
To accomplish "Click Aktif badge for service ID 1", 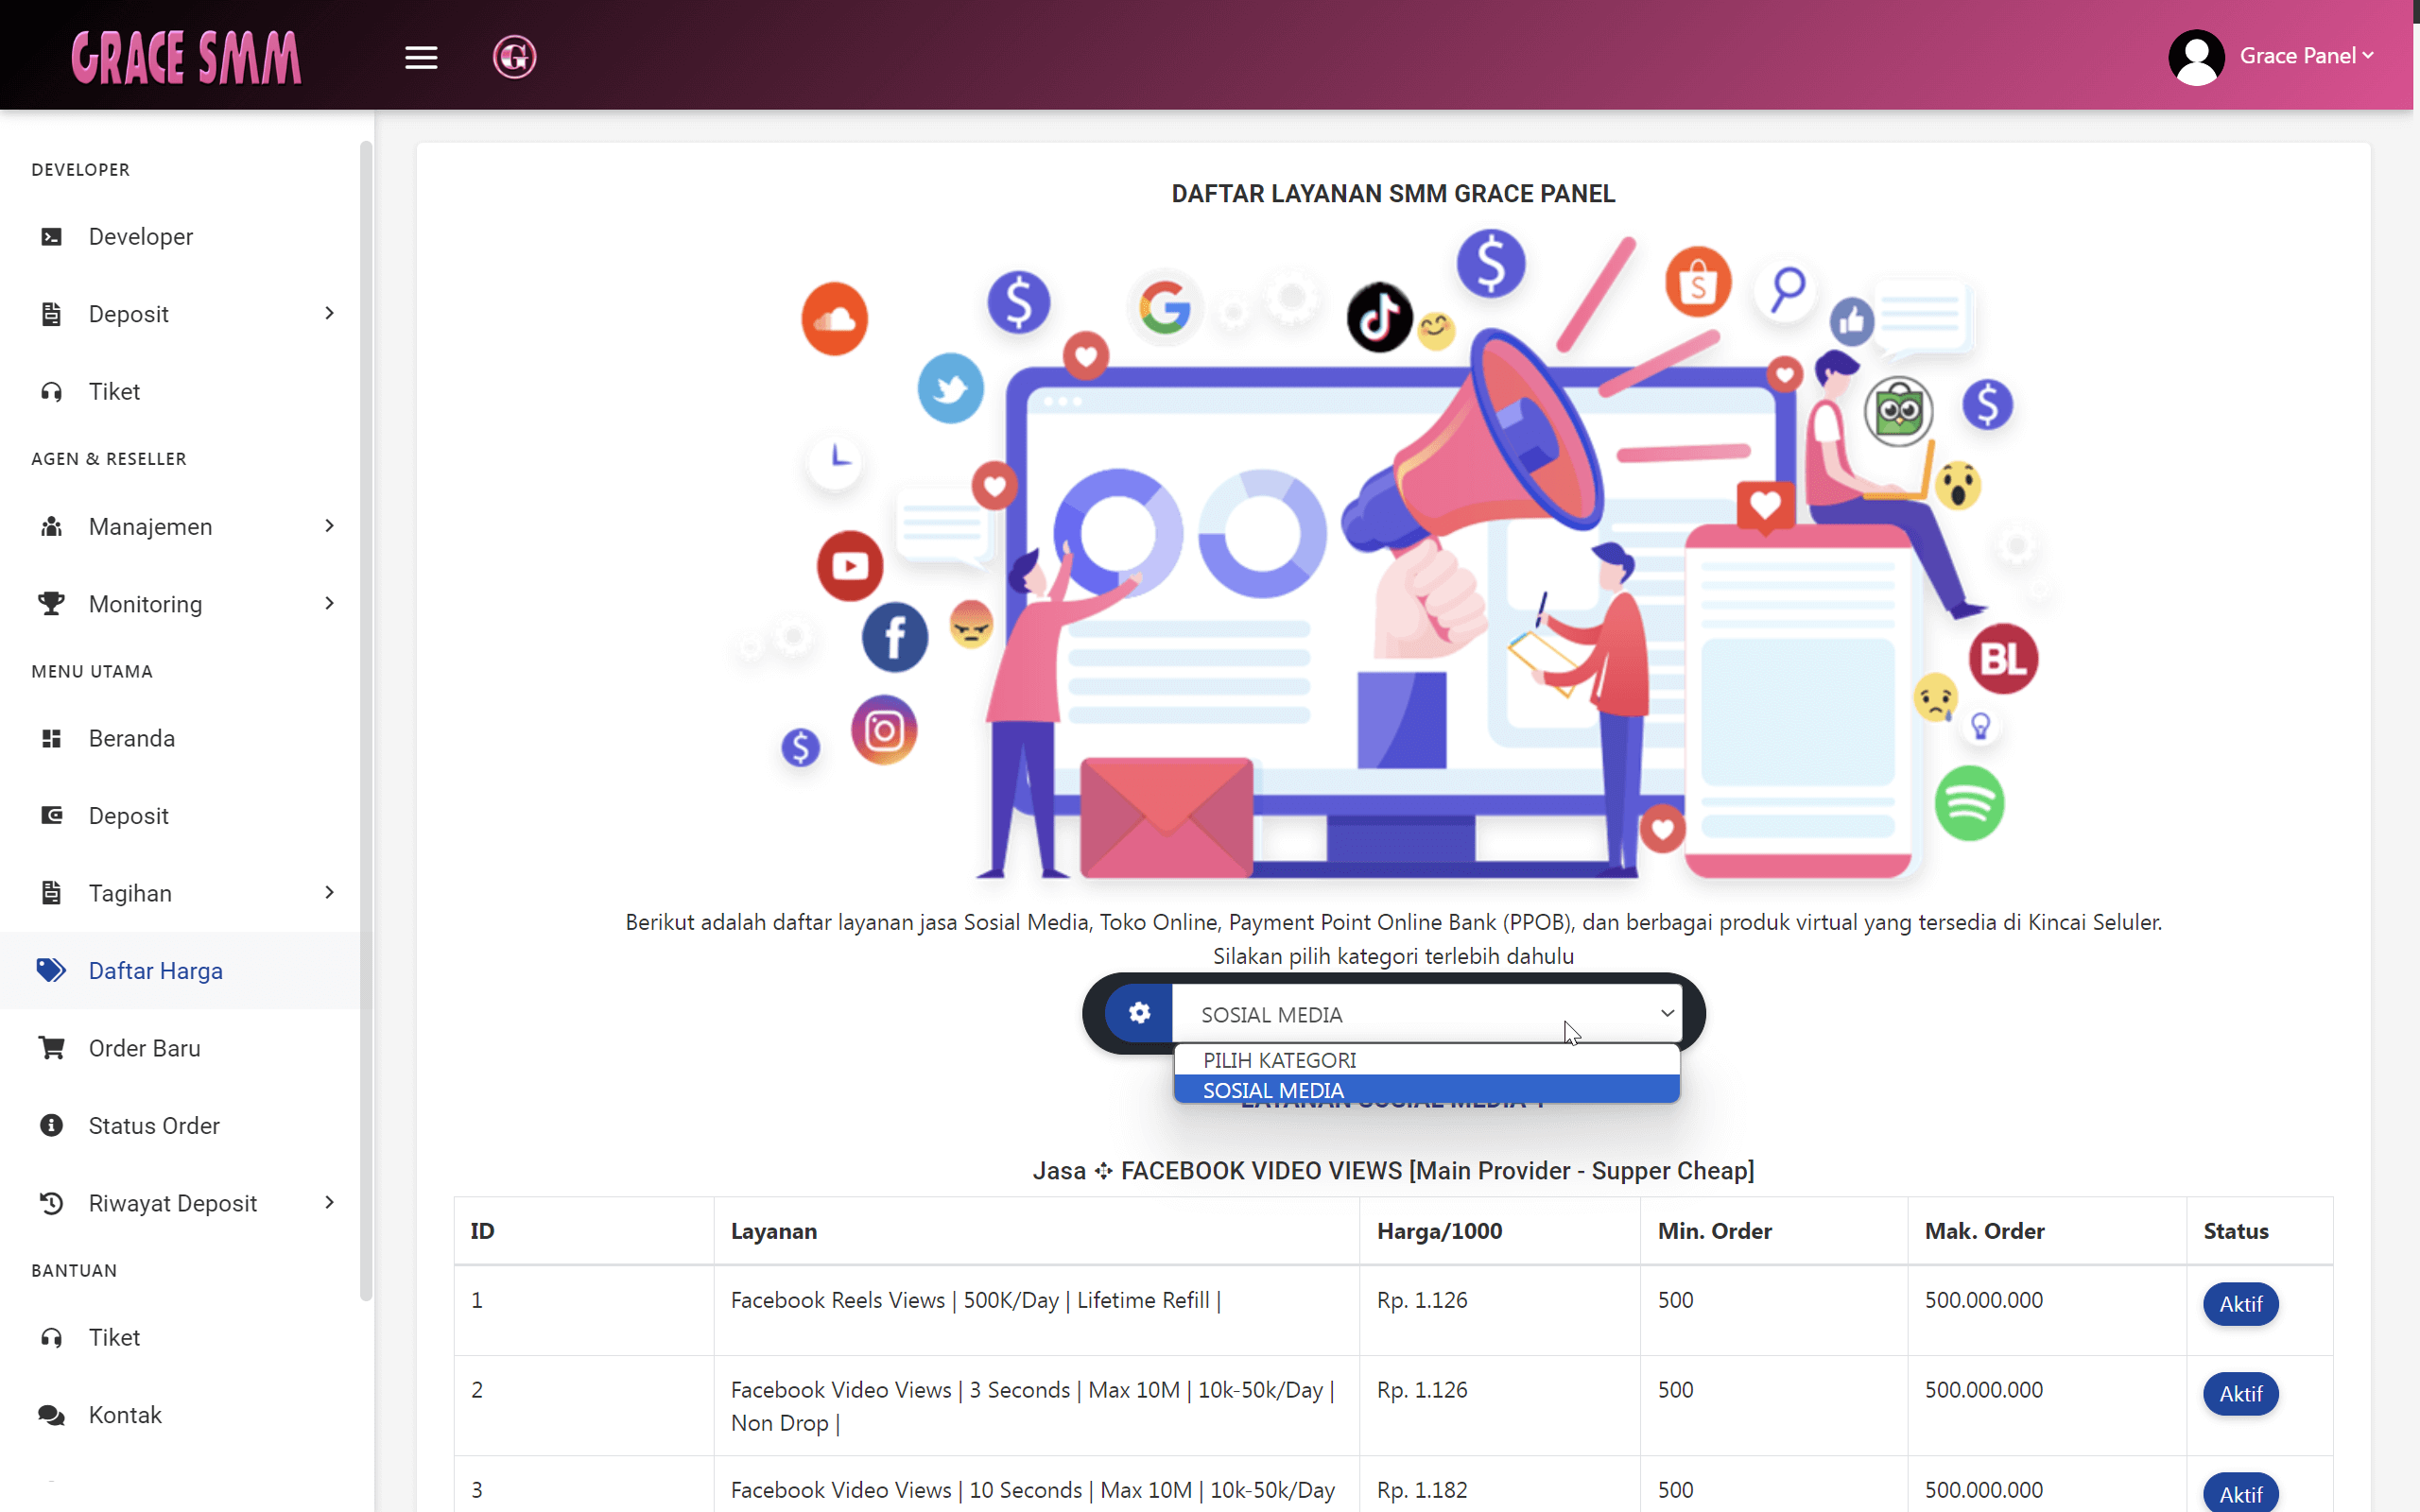I will click(x=2239, y=1304).
